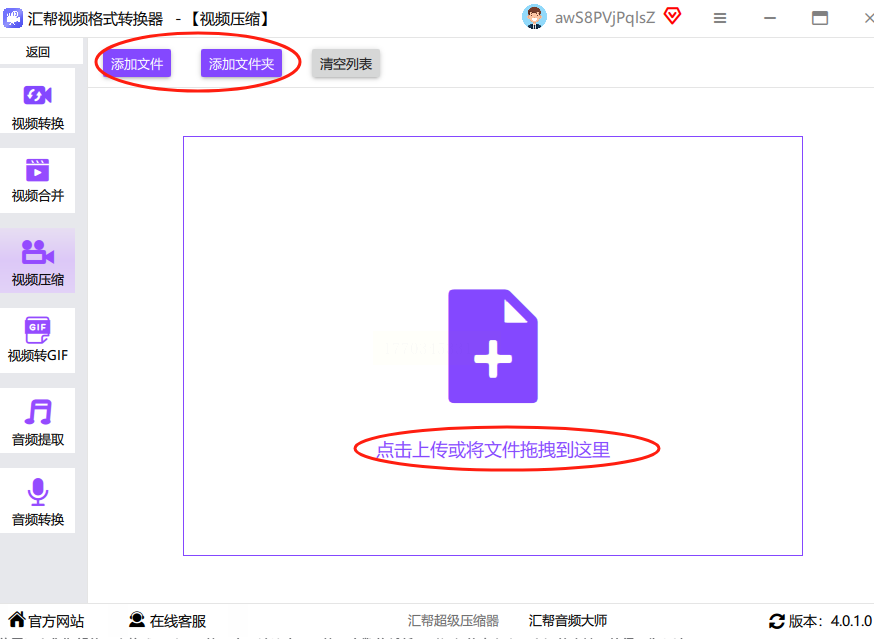Click the purple add-file document icon
874x639 pixels.
[493, 346]
